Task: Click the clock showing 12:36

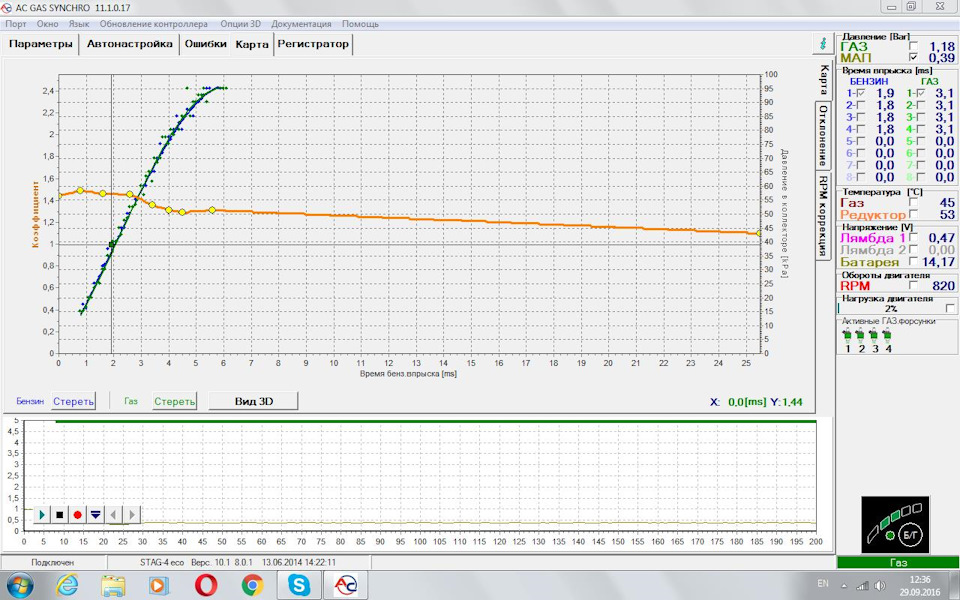Action: click(920, 579)
